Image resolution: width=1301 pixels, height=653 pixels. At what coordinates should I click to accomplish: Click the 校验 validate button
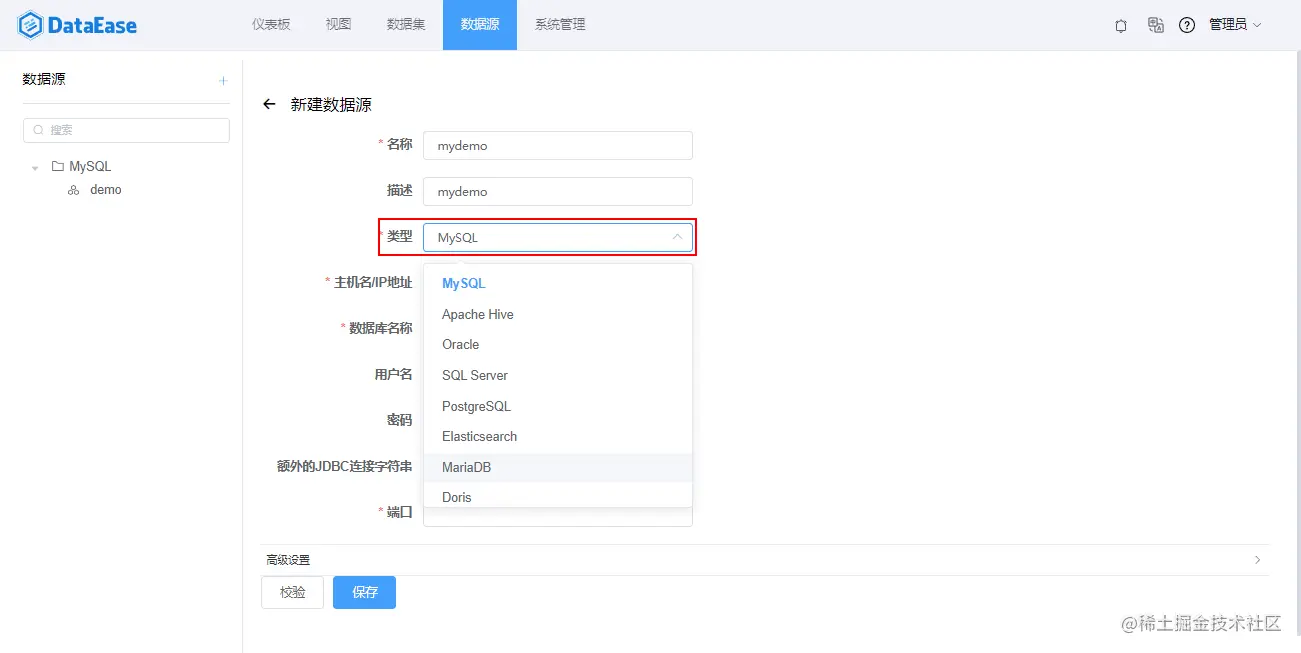tap(292, 592)
